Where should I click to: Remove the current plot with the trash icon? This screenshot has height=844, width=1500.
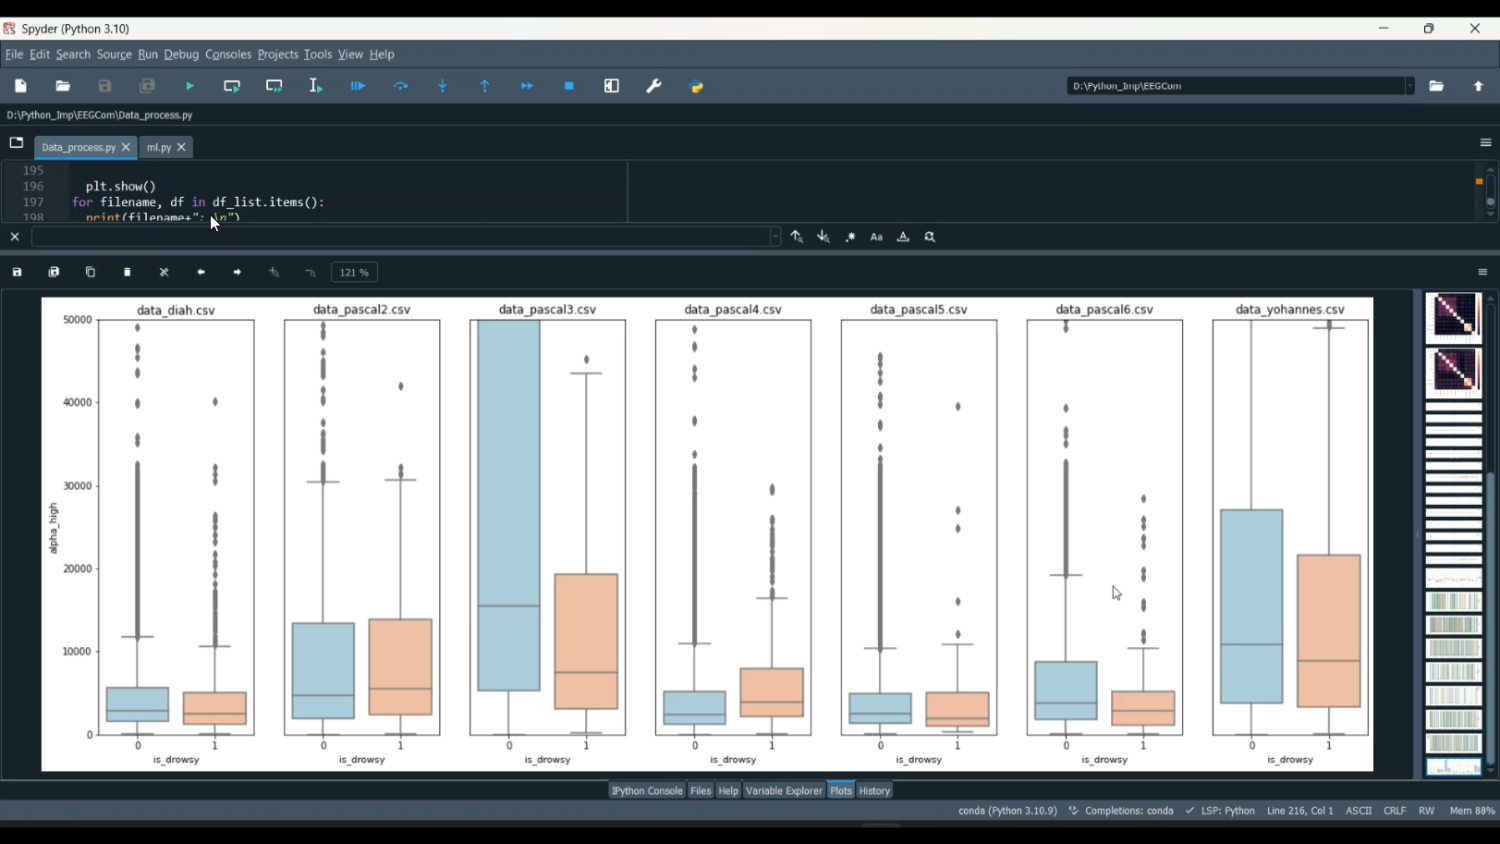click(127, 272)
